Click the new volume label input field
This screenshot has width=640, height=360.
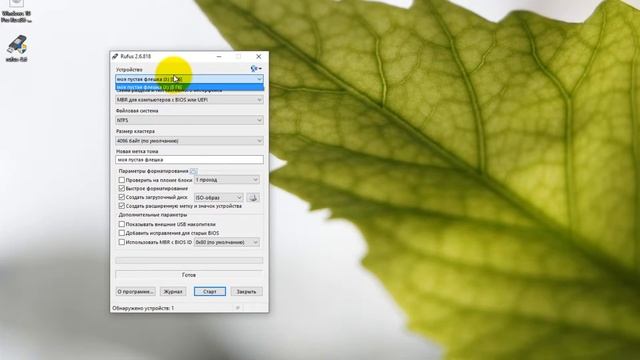189,160
